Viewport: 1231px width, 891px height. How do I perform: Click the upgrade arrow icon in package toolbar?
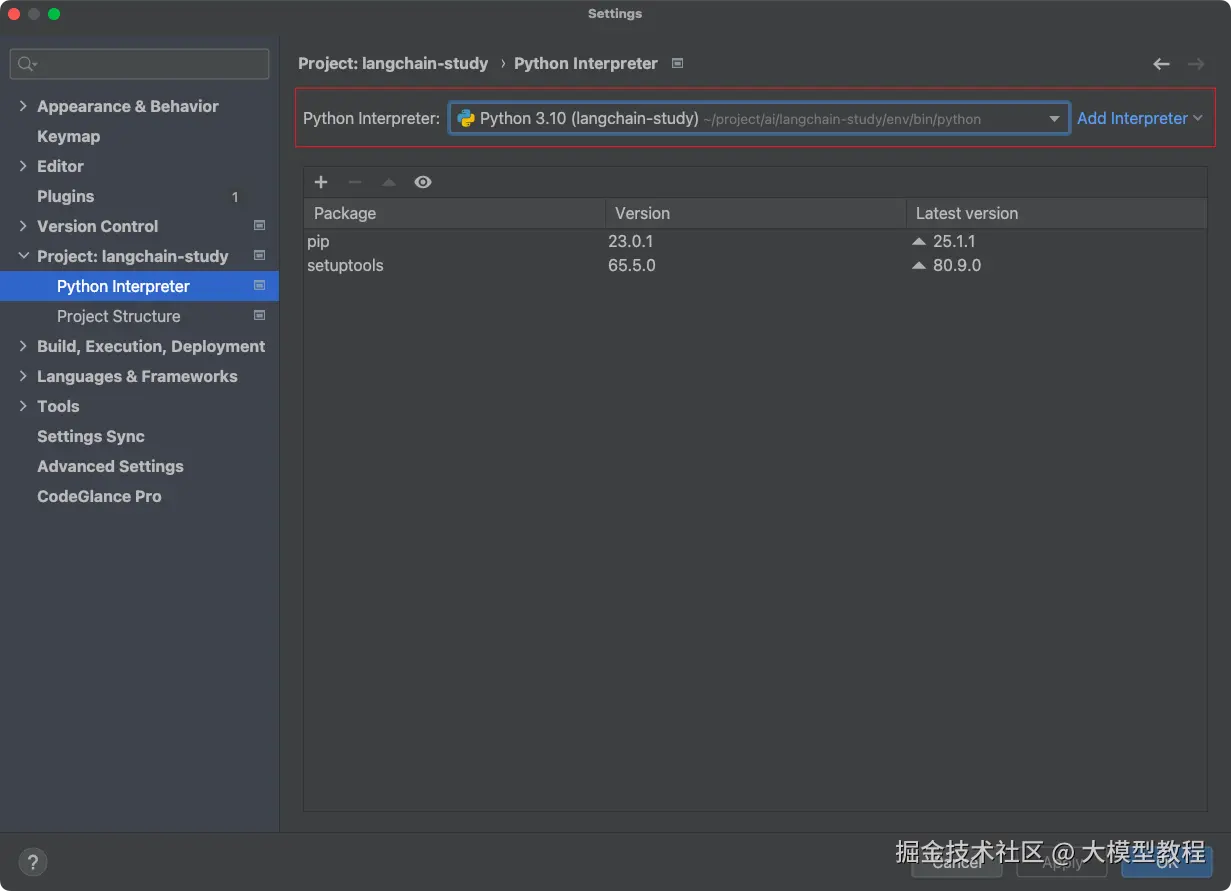coord(389,182)
